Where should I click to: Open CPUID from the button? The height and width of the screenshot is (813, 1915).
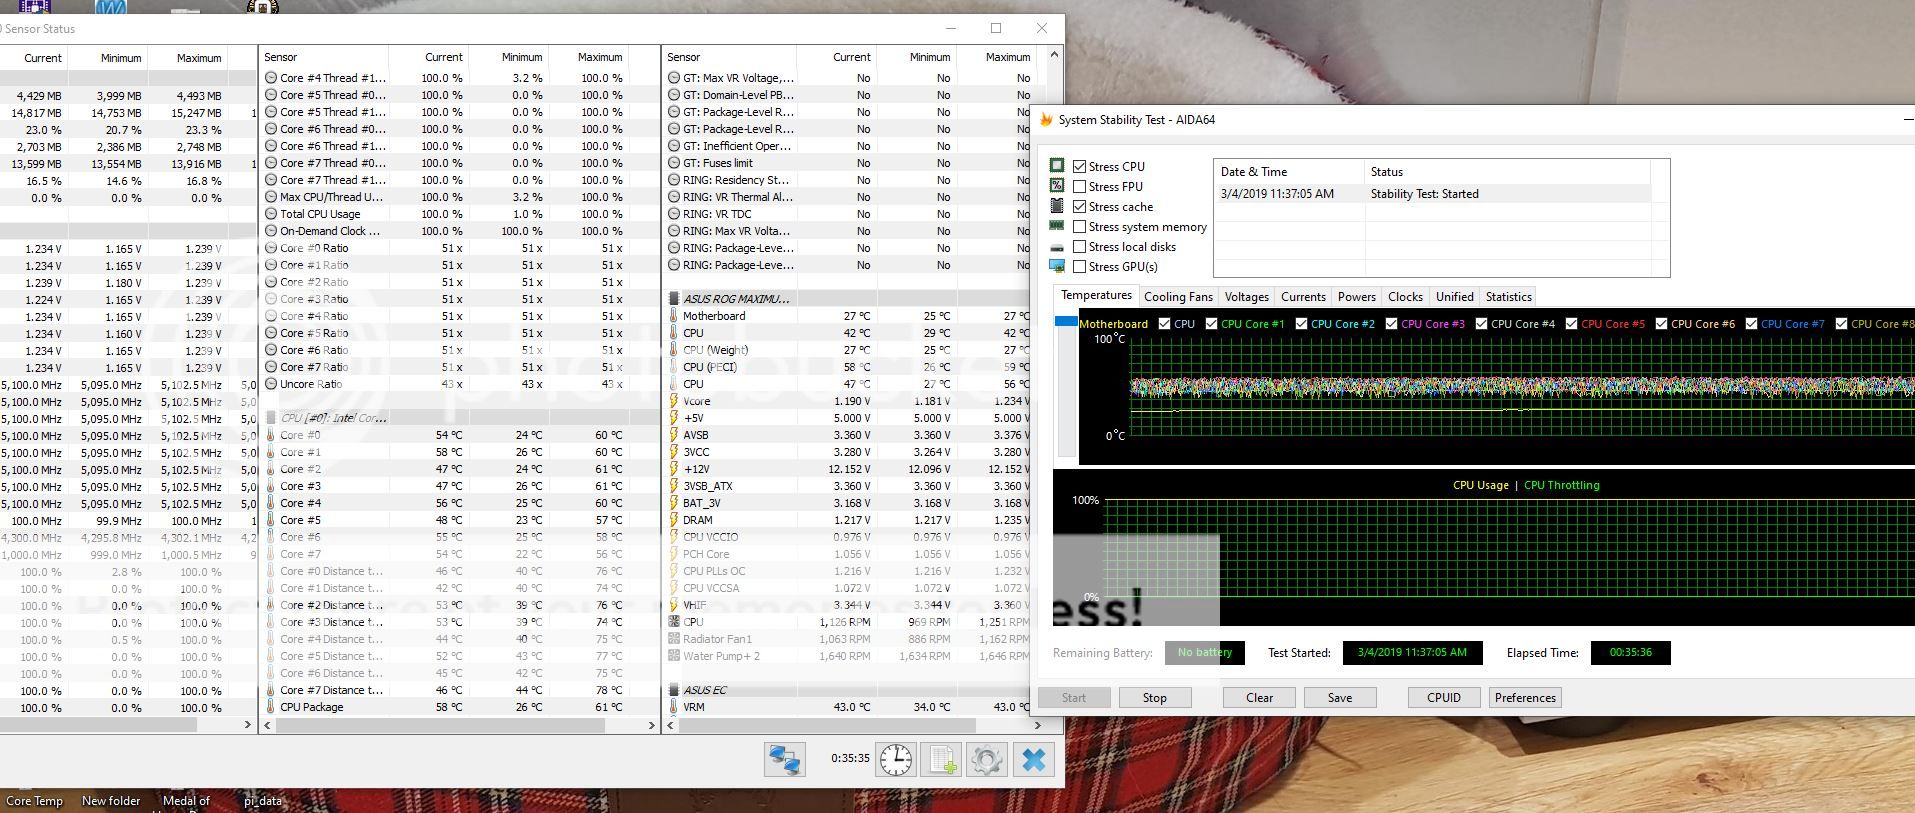coord(1444,698)
